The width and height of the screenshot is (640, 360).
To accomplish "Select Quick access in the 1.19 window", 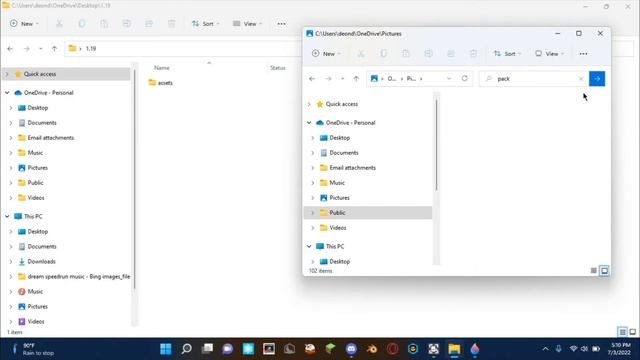I will pos(66,74).
